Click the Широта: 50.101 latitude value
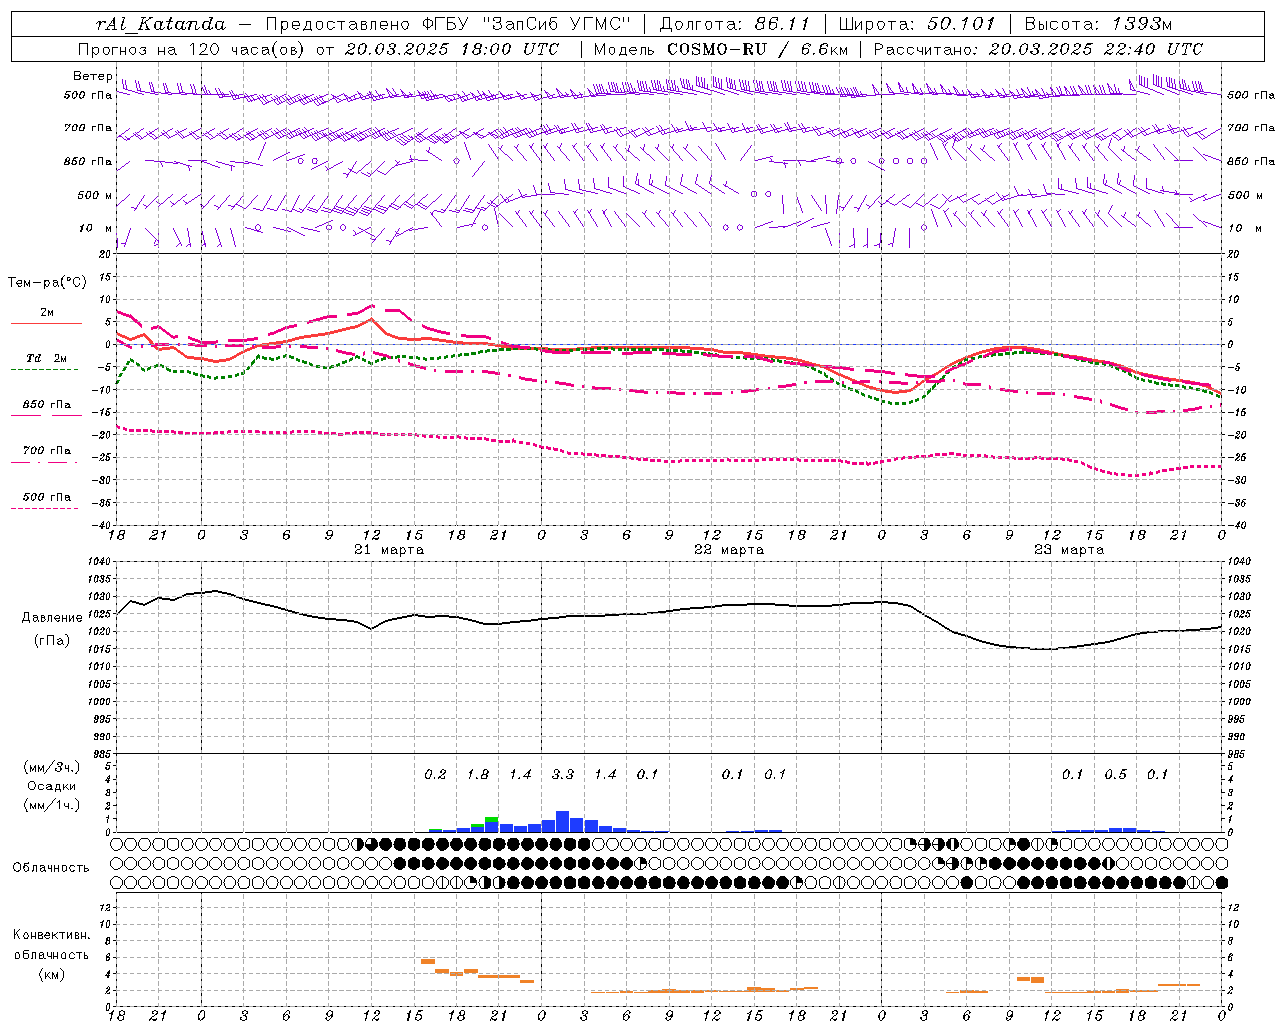This screenshot has height=1024, width=1280. coord(917,24)
